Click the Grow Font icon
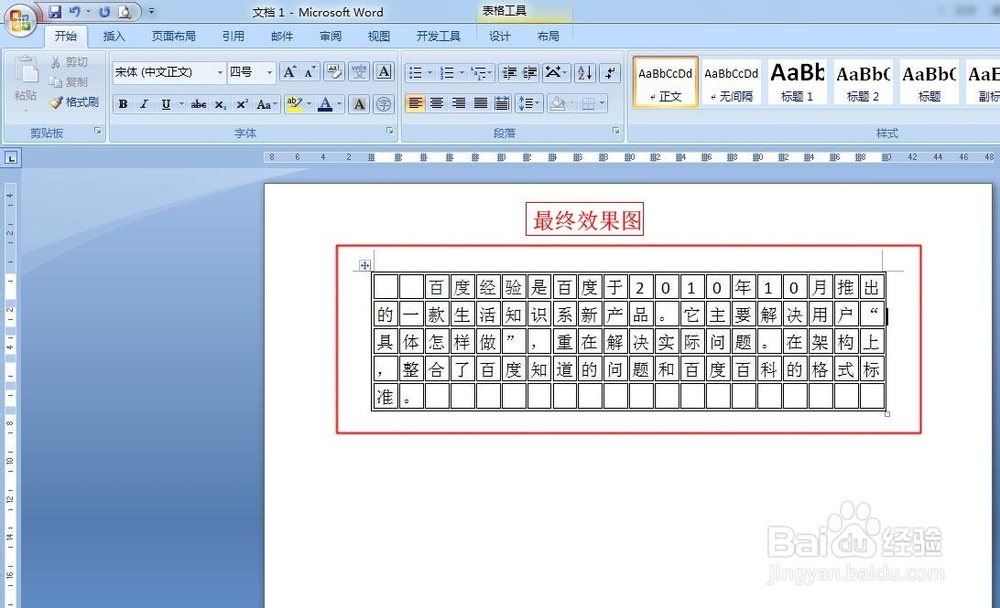Image resolution: width=1000 pixels, height=608 pixels. [x=289, y=72]
